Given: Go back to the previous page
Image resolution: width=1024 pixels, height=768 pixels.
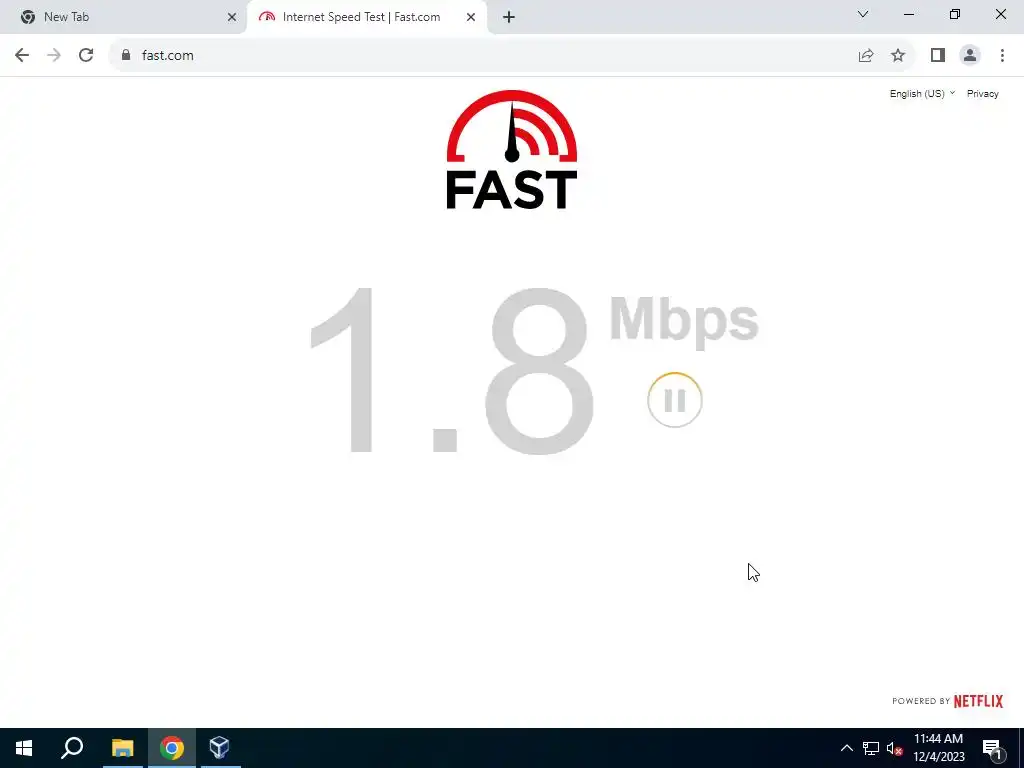Looking at the screenshot, I should [22, 56].
